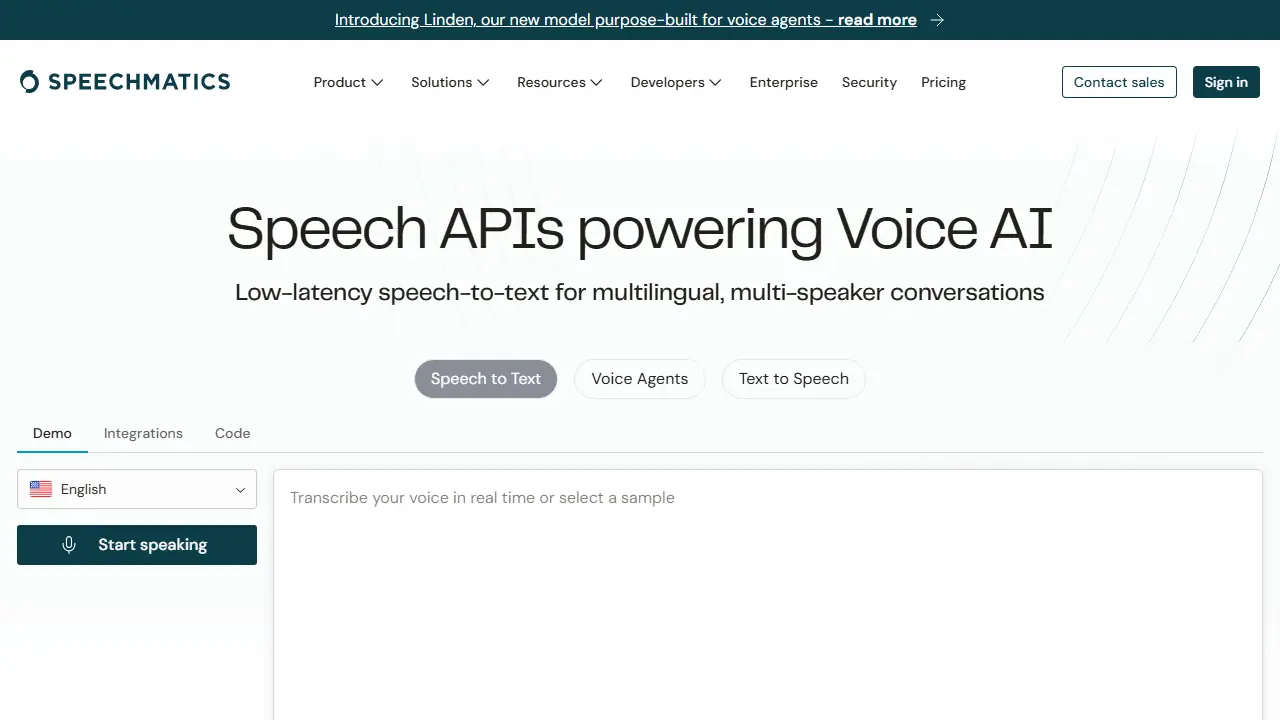
Task: Click the Sign in button
Action: tap(1226, 82)
